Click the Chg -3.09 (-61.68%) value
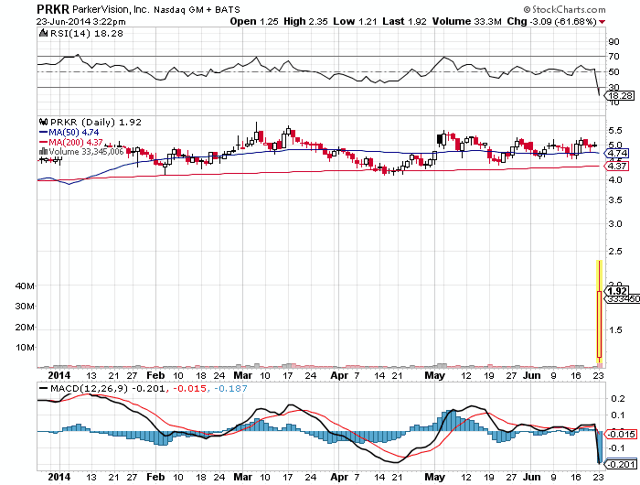 552,21
